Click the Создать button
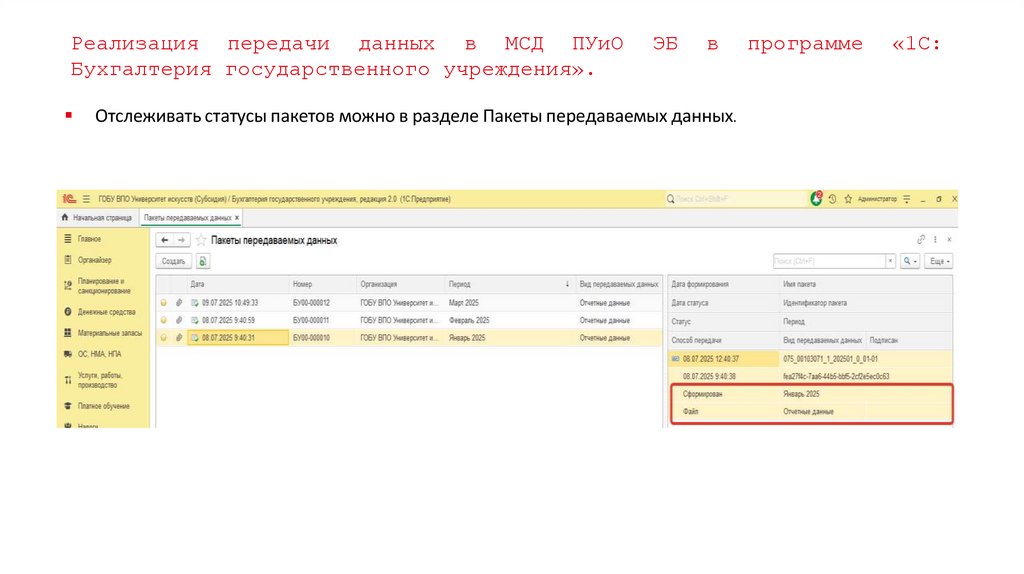This screenshot has height=574, width=1024. (x=174, y=261)
